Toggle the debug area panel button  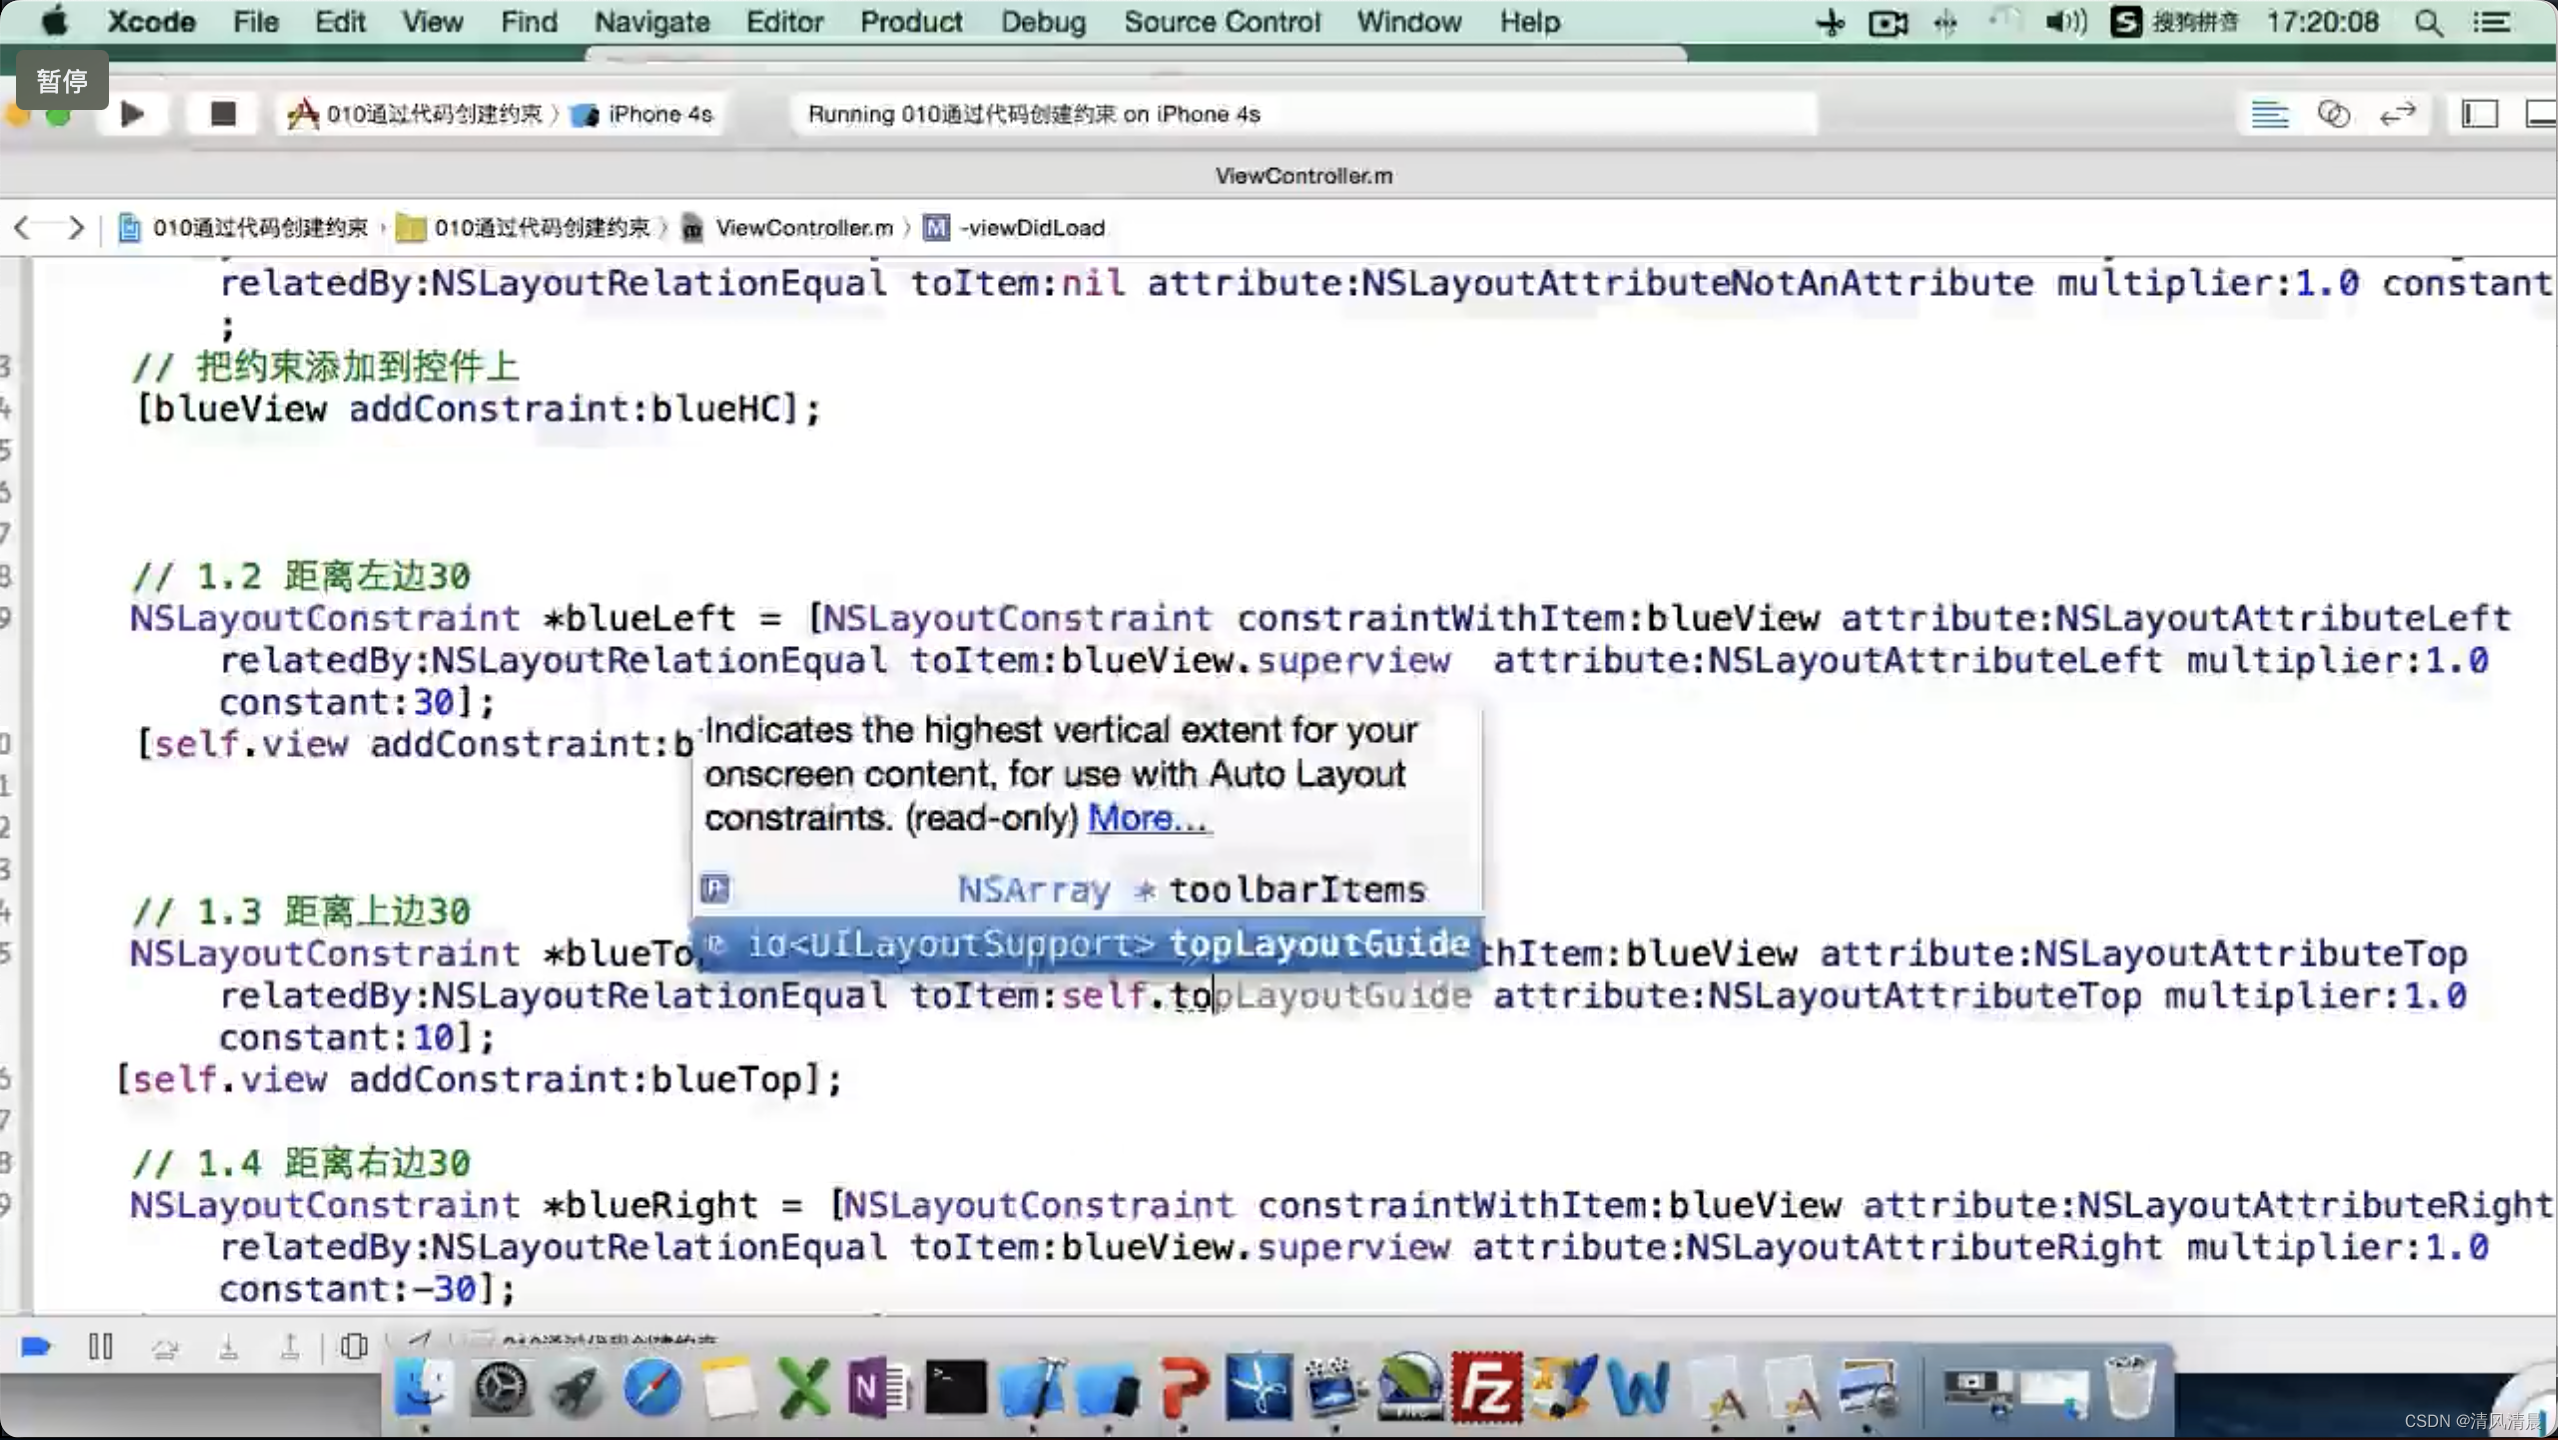point(2540,114)
